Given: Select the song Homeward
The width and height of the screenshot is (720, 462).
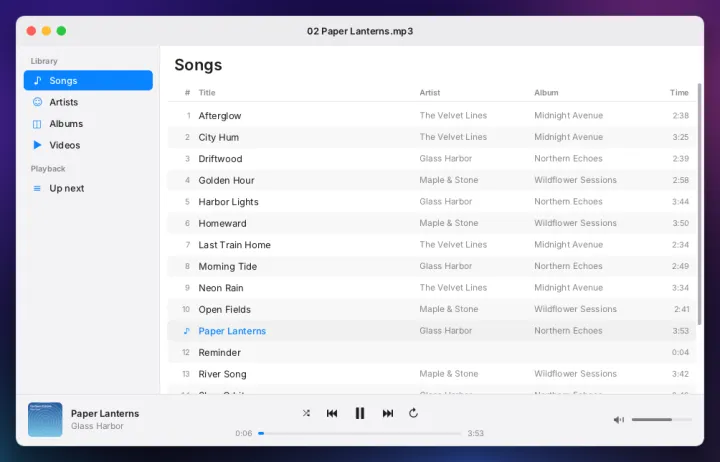Looking at the screenshot, I should 432,224.
